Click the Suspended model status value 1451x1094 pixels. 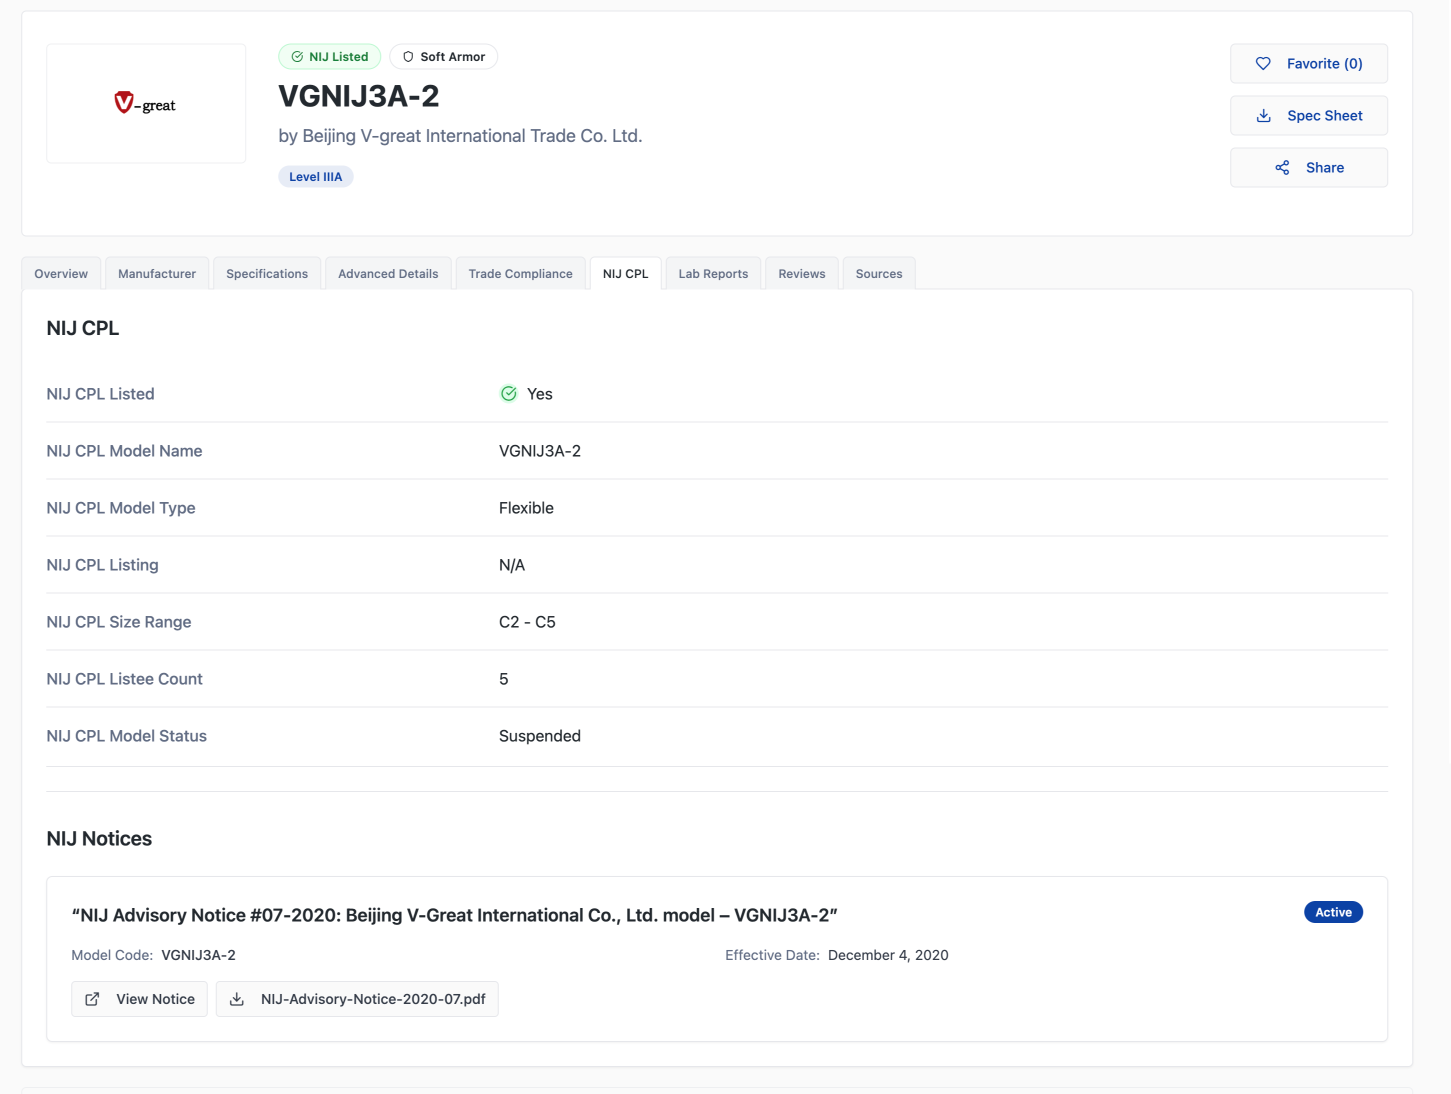tap(540, 736)
